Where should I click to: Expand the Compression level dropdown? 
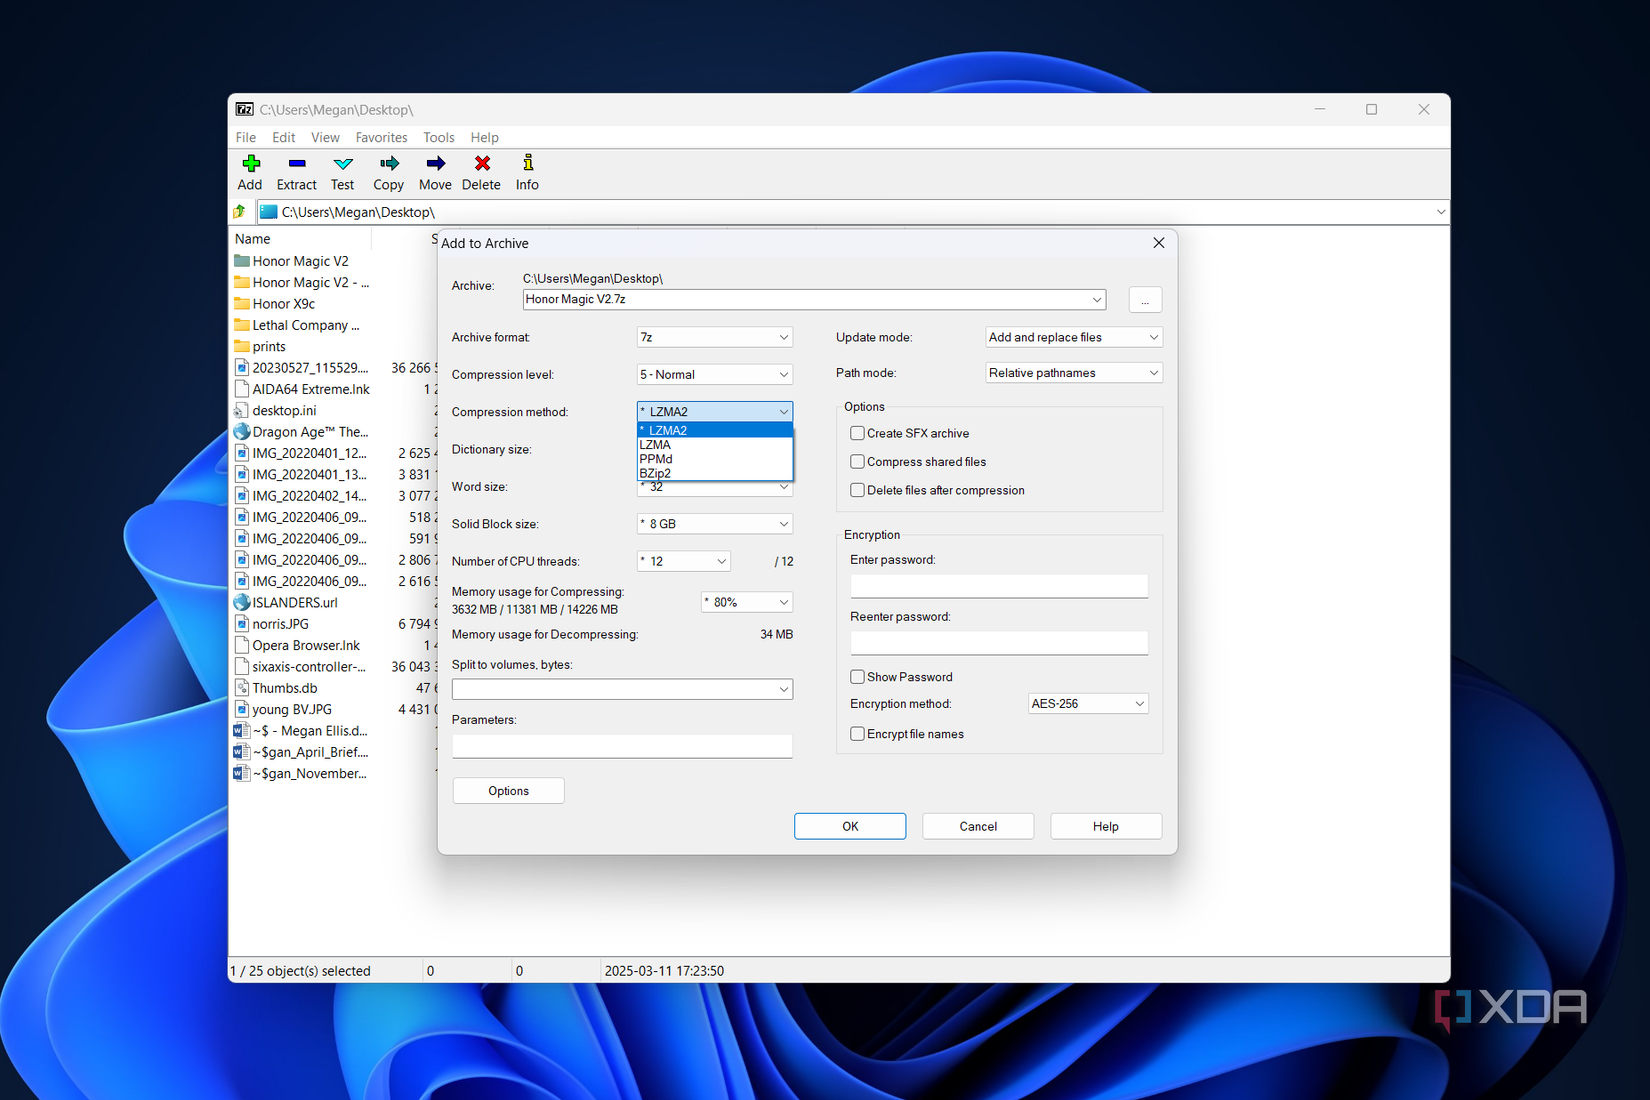point(713,373)
